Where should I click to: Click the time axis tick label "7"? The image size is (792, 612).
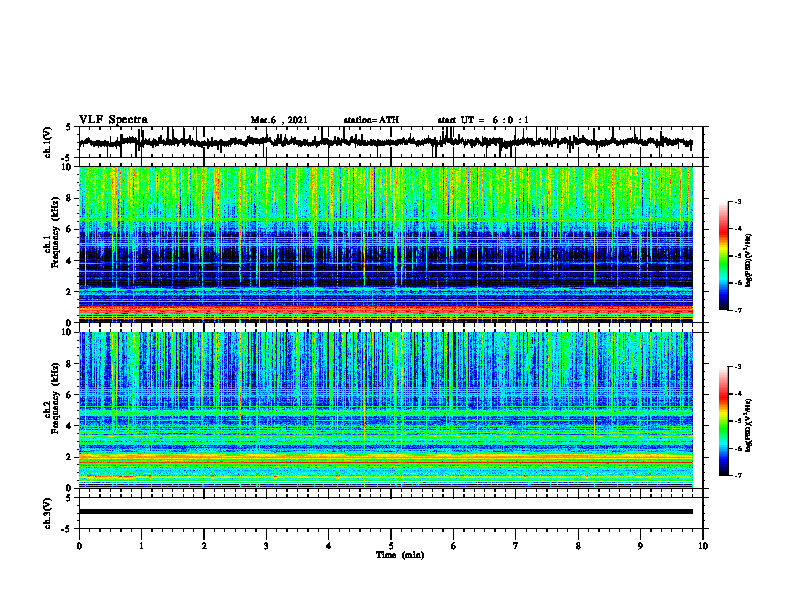point(516,546)
